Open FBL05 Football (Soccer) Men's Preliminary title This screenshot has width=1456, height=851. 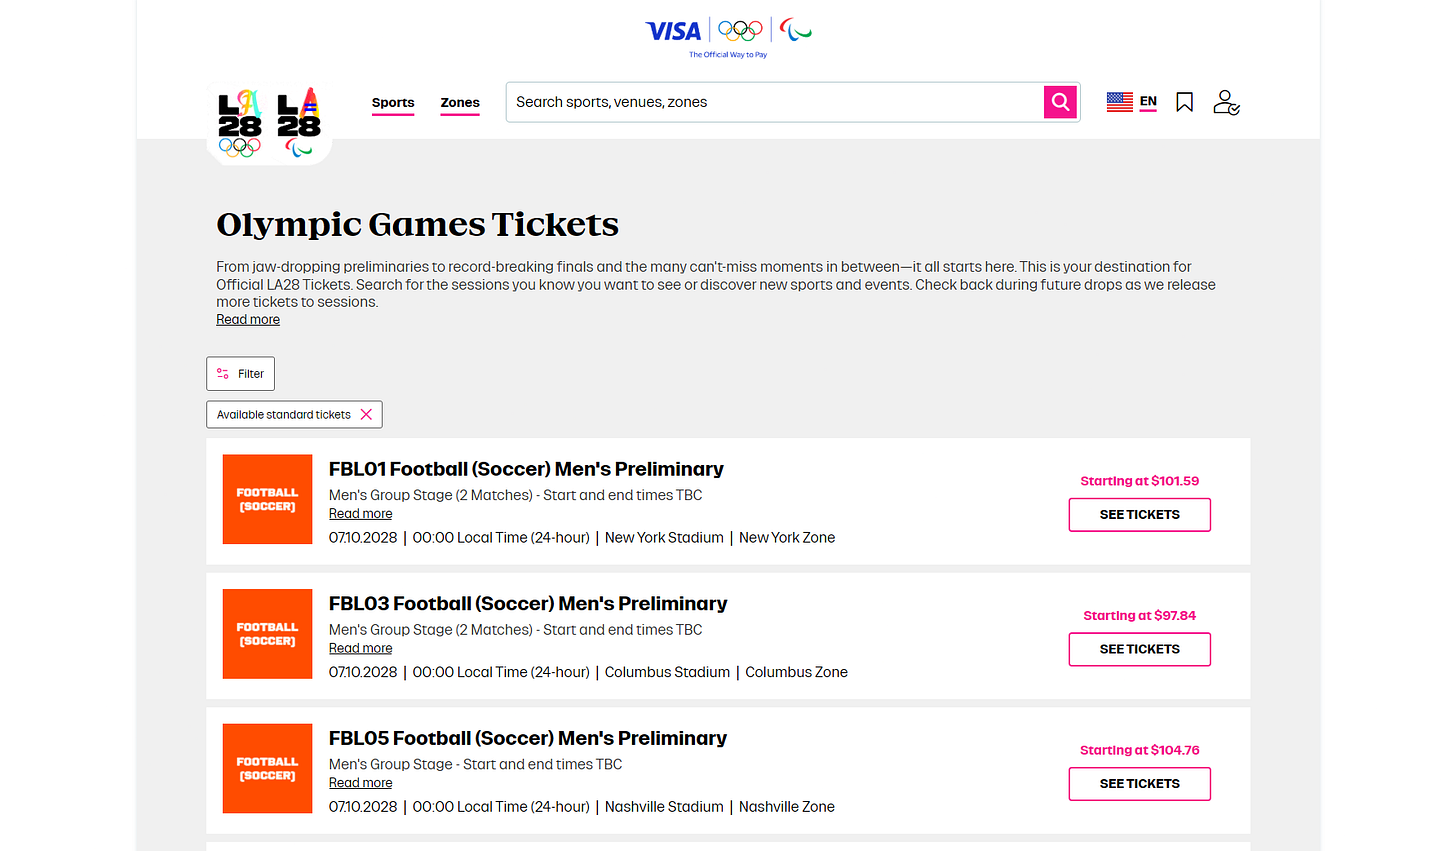(528, 738)
